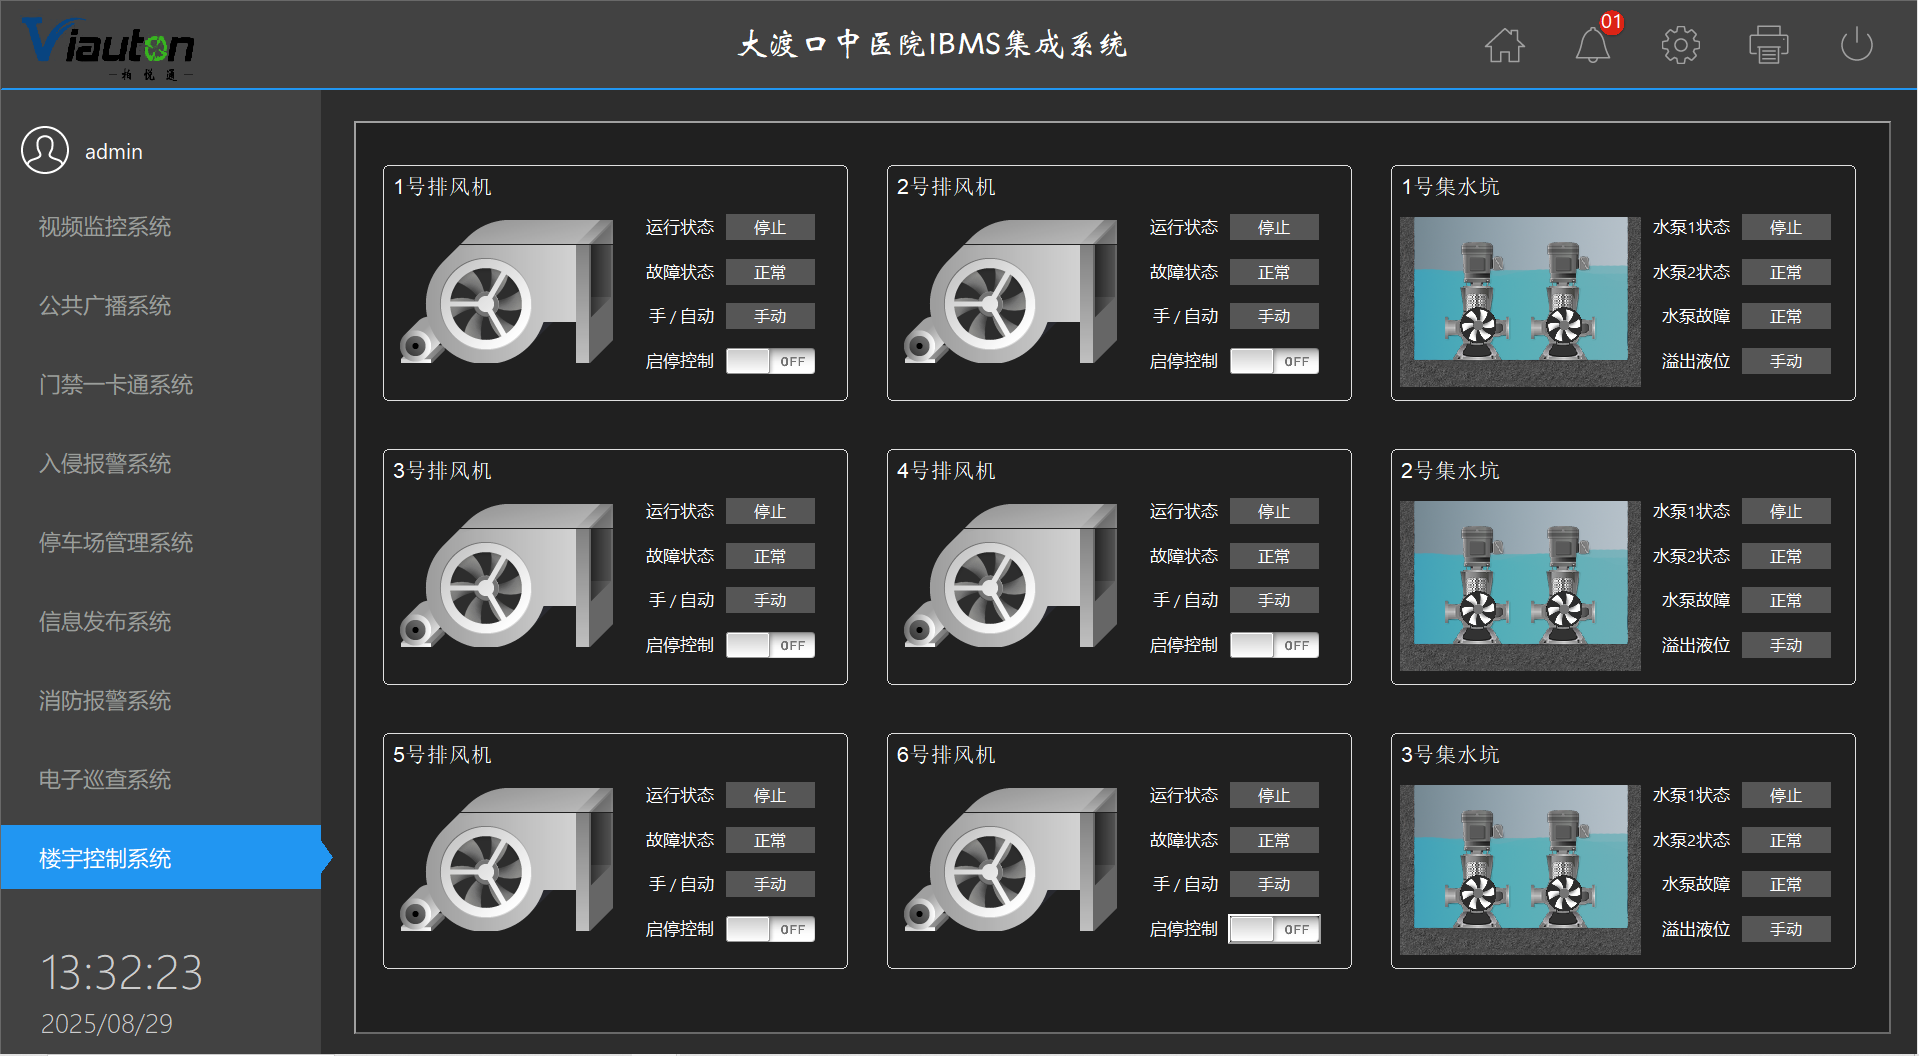This screenshot has width=1919, height=1056.
Task: Select 消防报警系统 in the sidebar
Action: click(105, 701)
